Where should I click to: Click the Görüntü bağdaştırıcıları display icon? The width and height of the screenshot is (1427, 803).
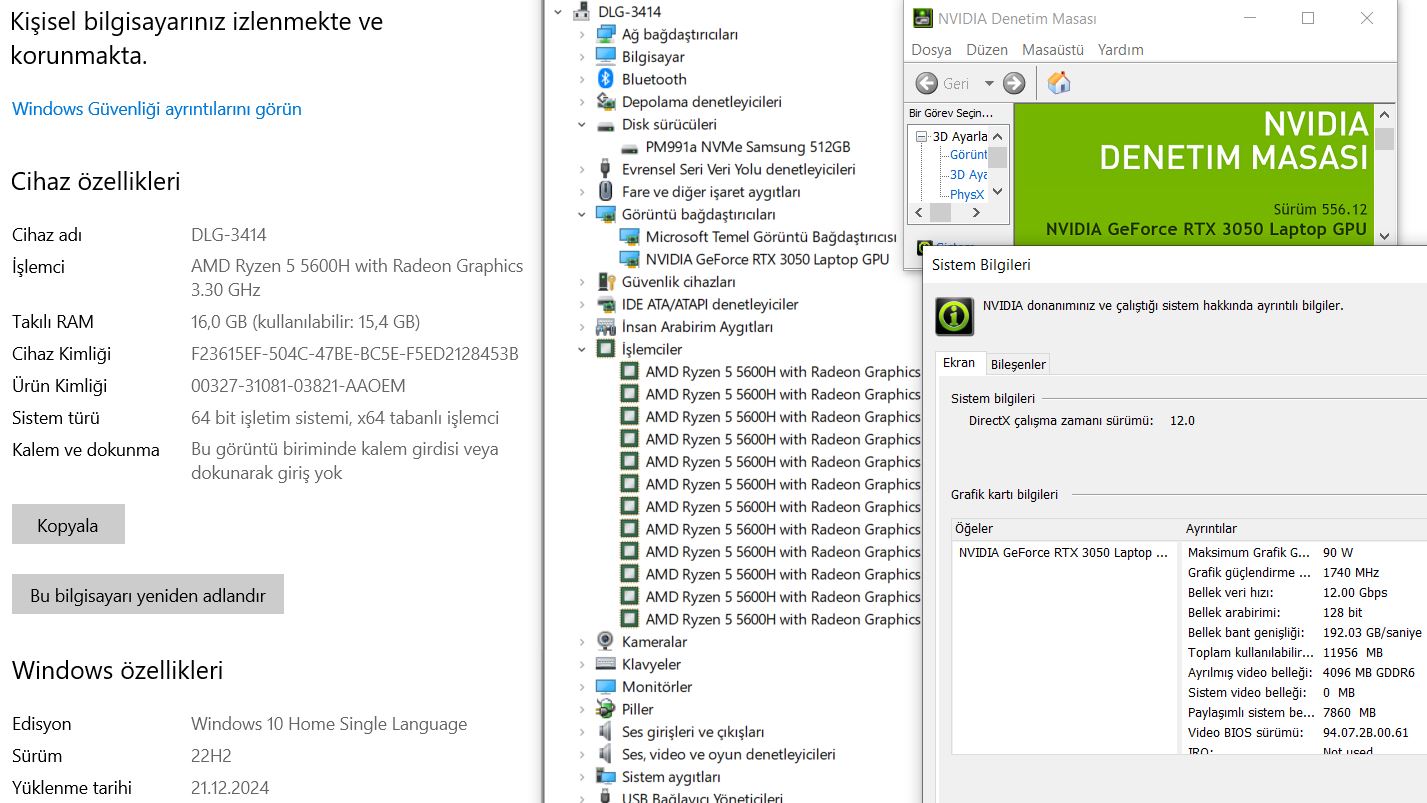605,214
